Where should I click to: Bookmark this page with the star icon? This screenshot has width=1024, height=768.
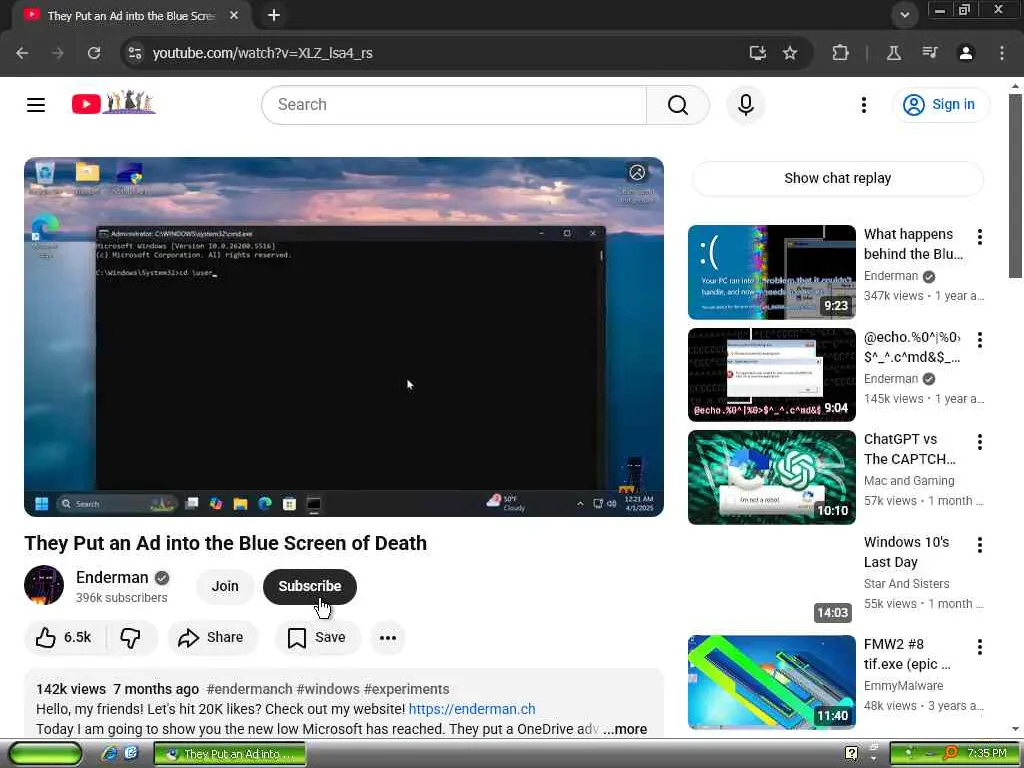tap(790, 53)
